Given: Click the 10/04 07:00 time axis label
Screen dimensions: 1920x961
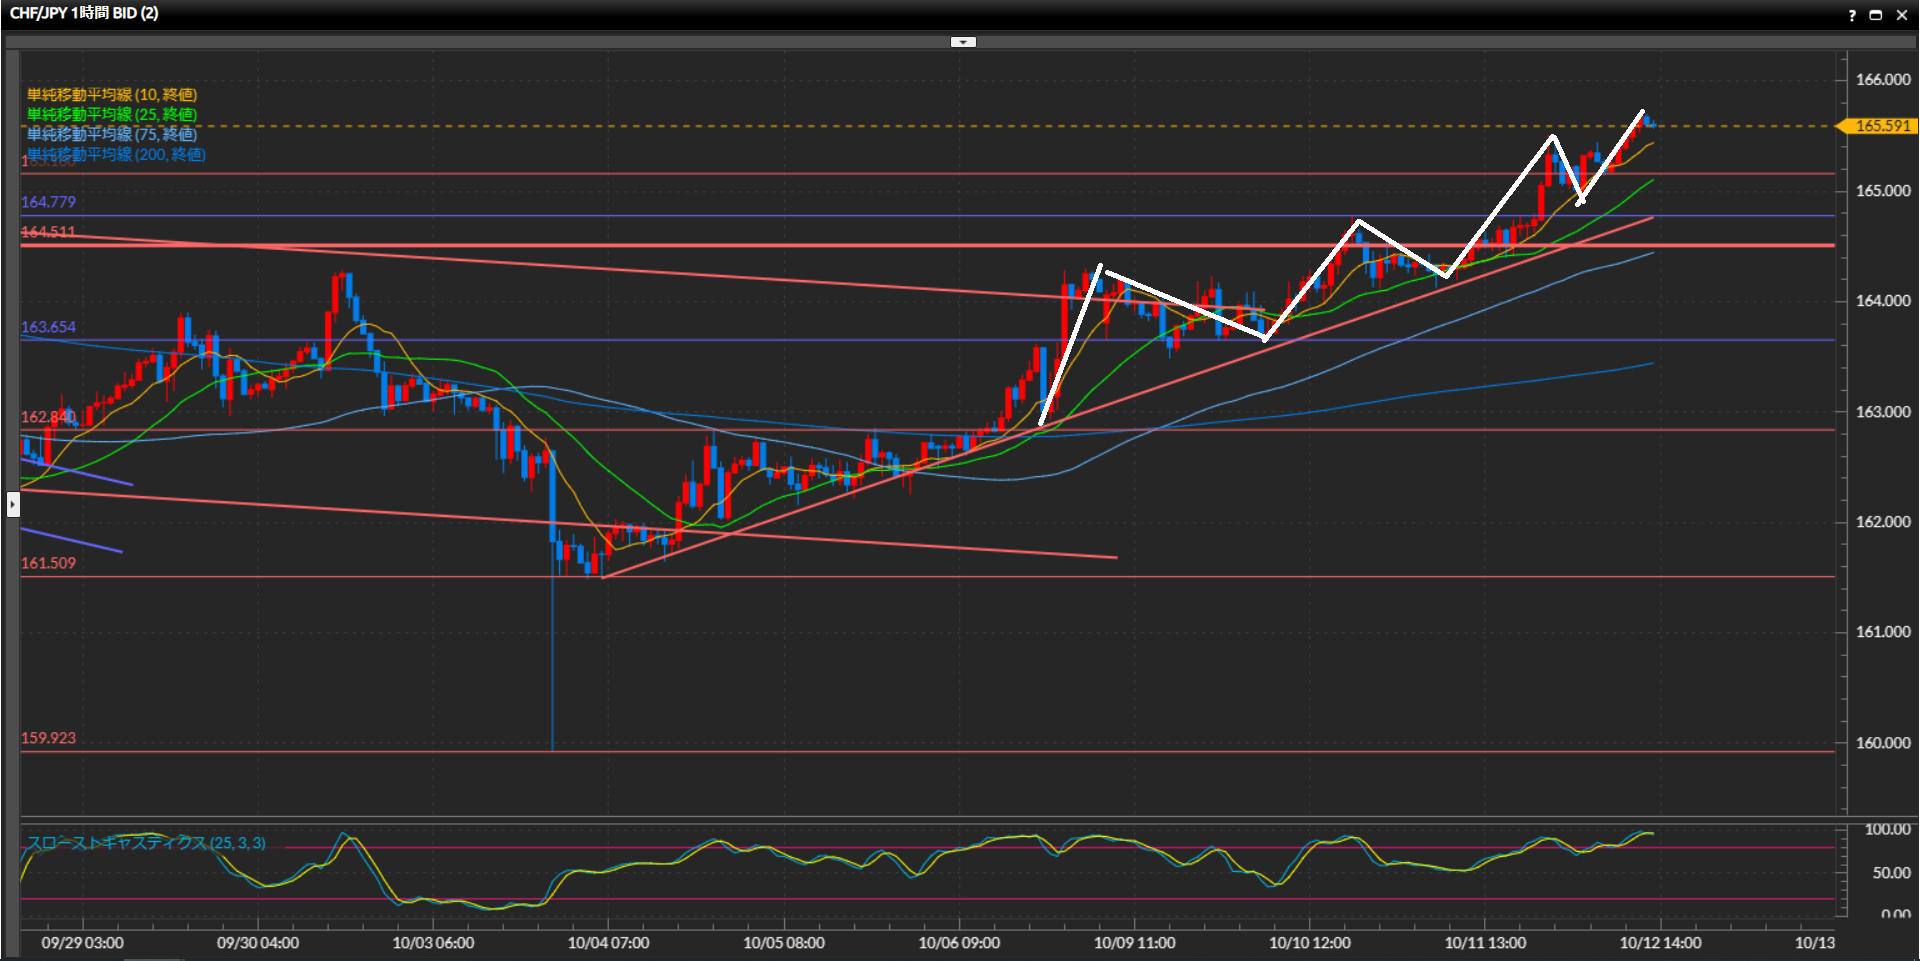Looking at the screenshot, I should click(608, 942).
